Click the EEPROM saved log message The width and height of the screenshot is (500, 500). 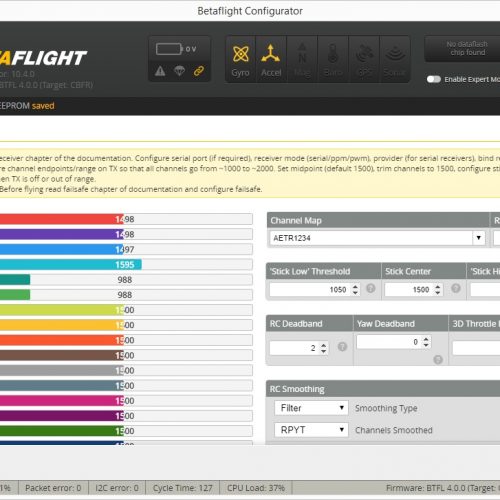tap(27, 106)
